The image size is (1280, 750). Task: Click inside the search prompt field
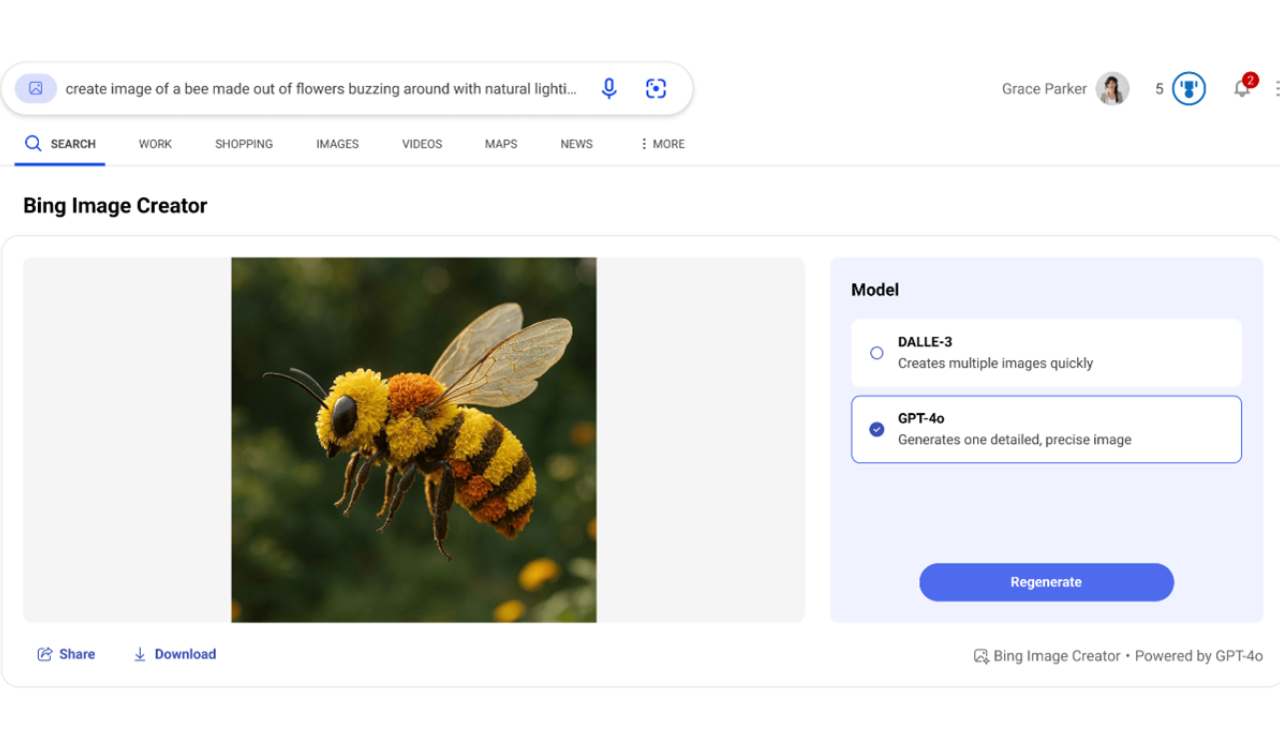320,88
